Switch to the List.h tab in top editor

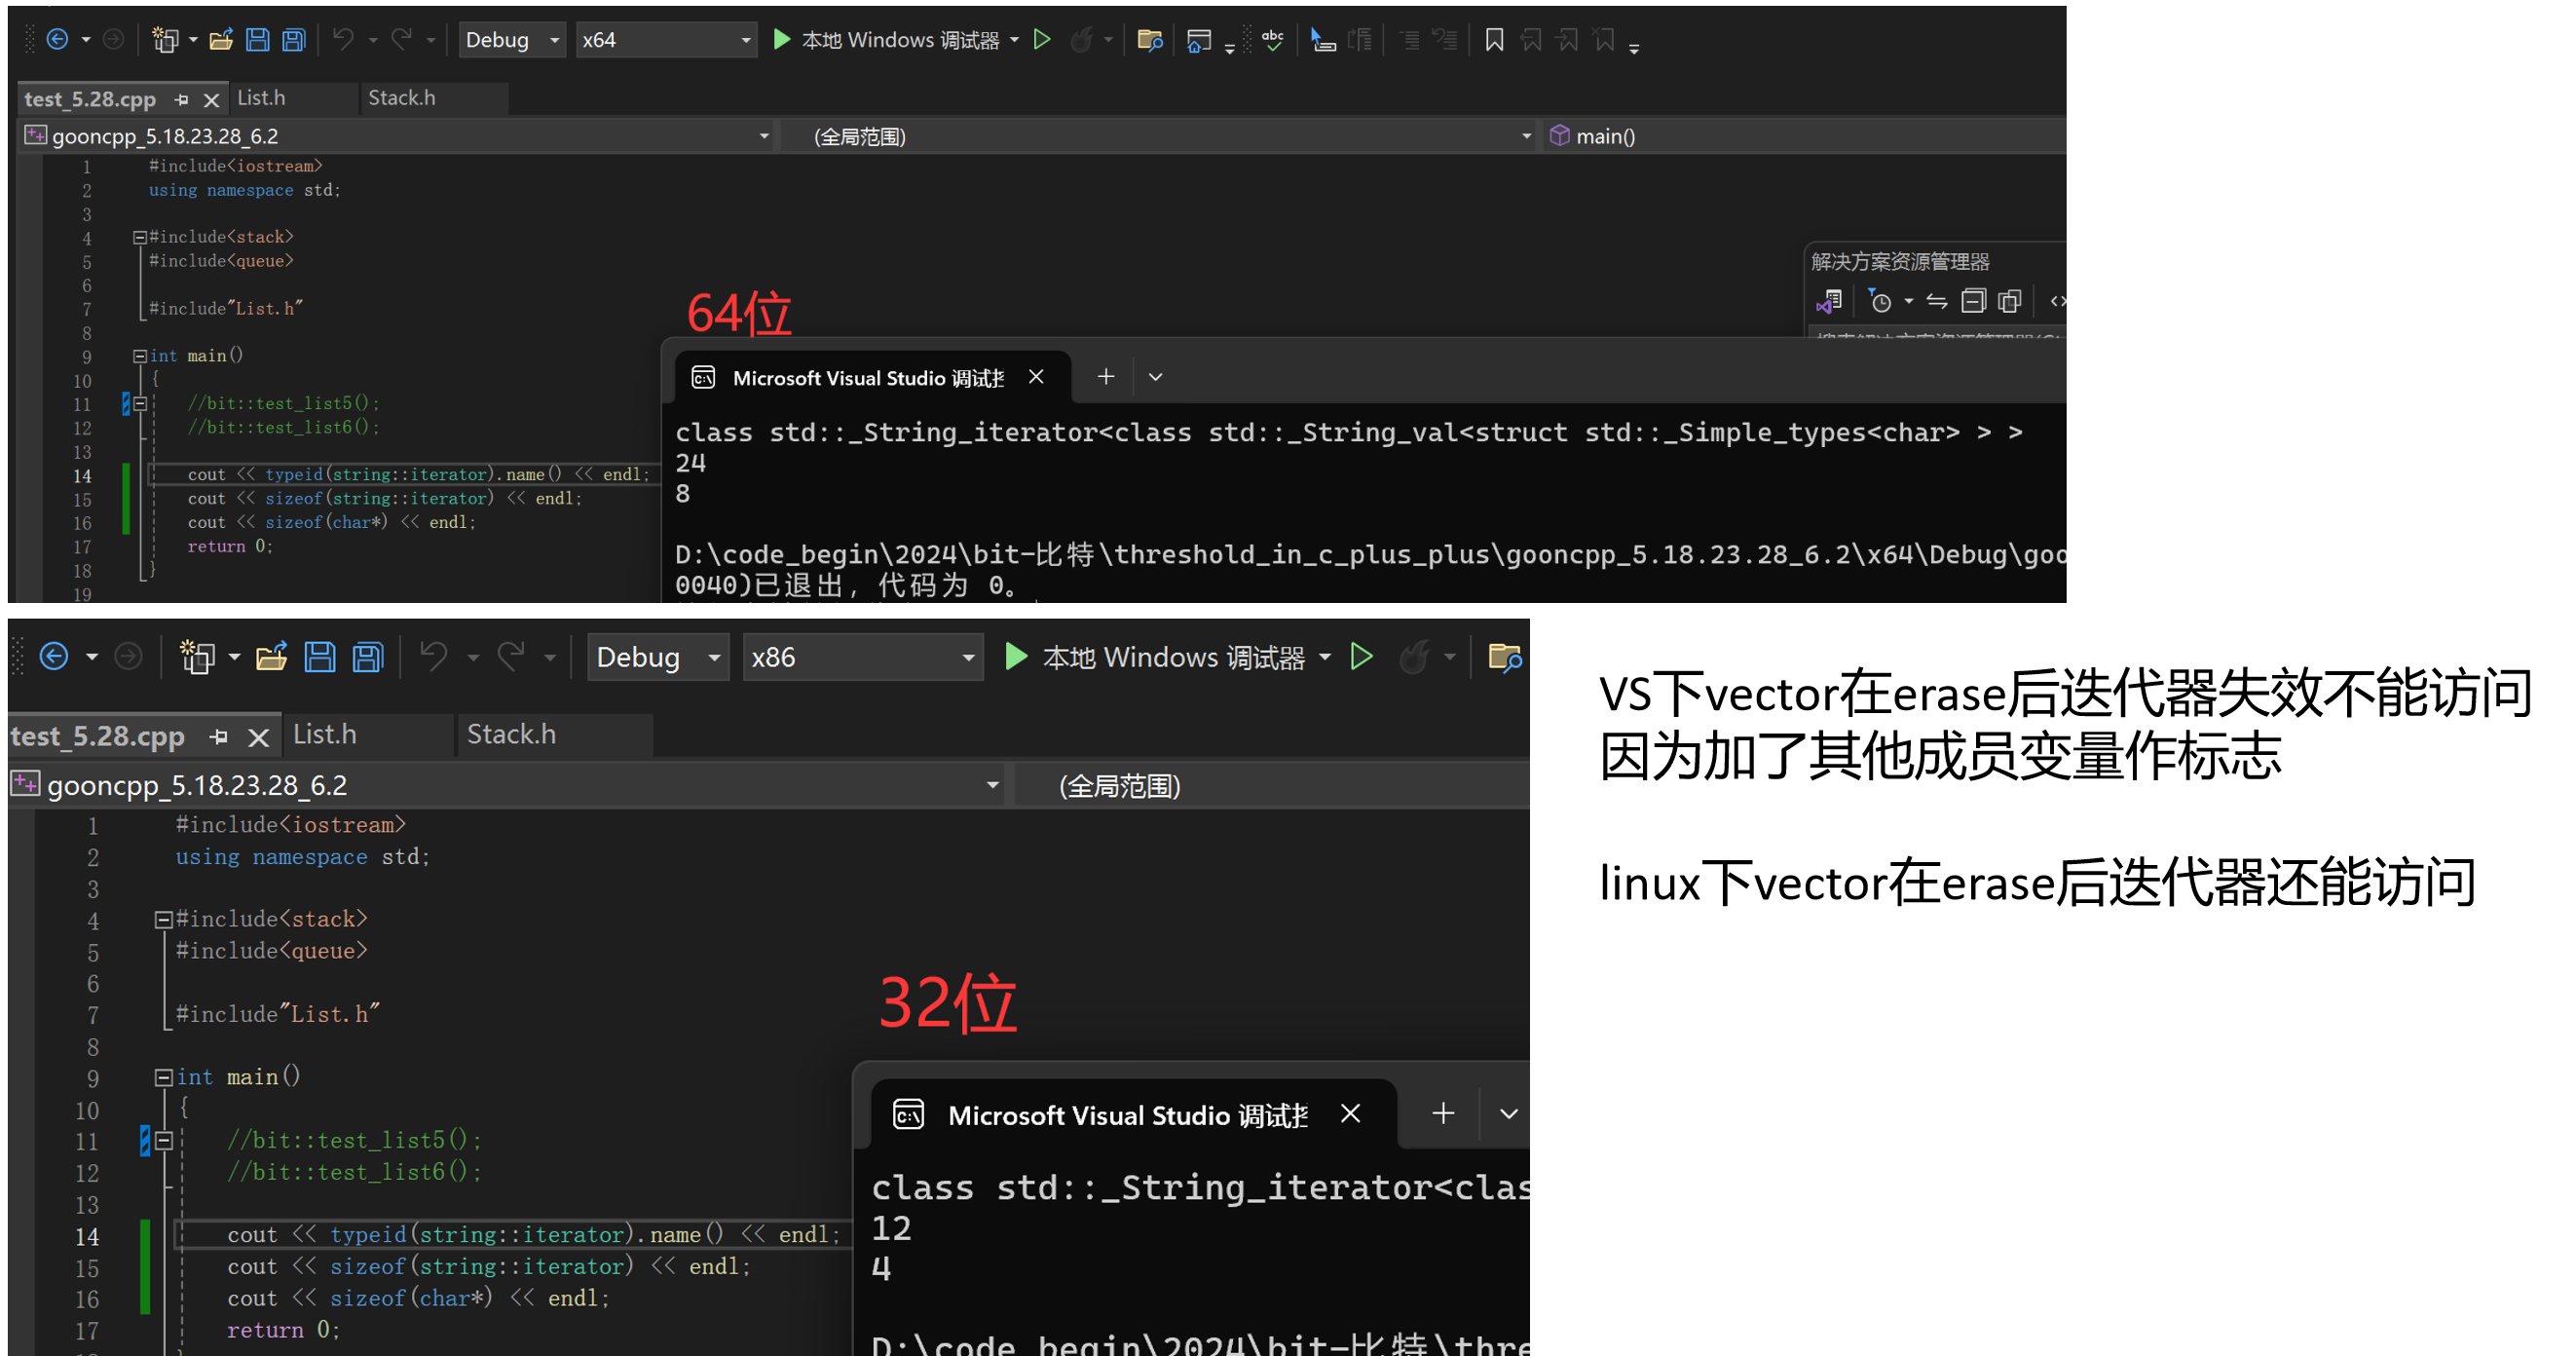[x=262, y=98]
